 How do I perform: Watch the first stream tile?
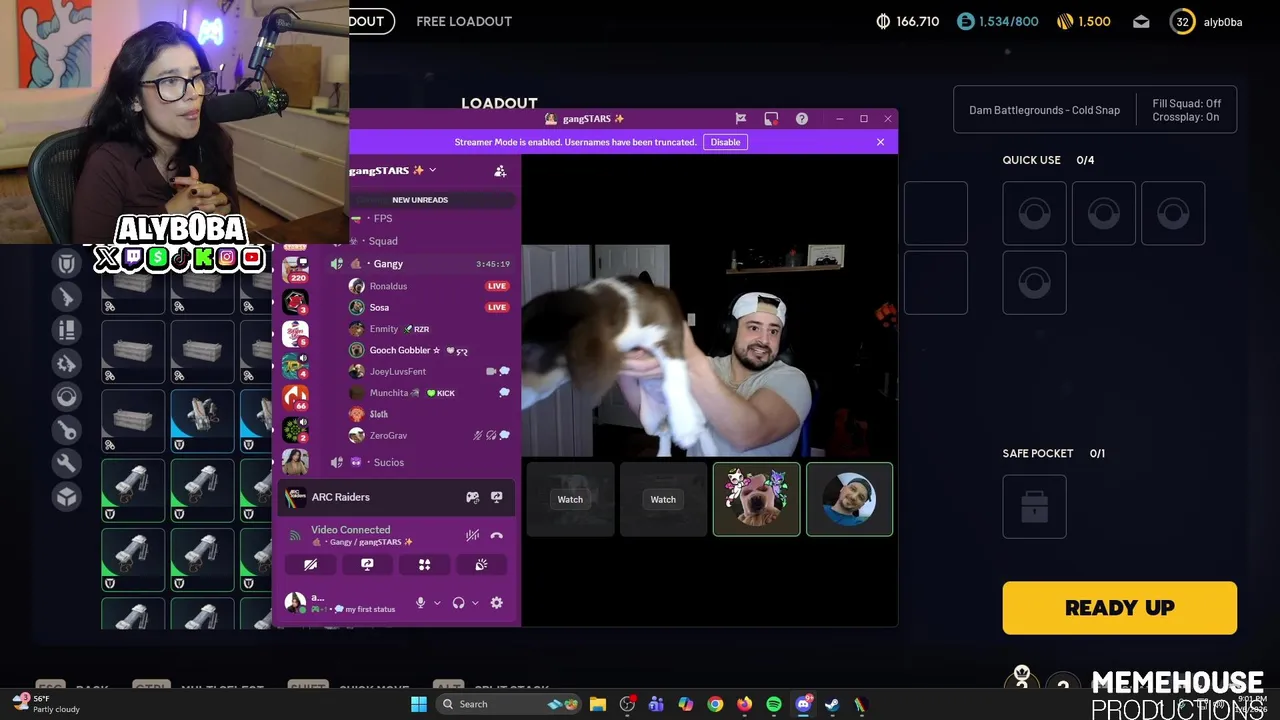click(x=570, y=500)
